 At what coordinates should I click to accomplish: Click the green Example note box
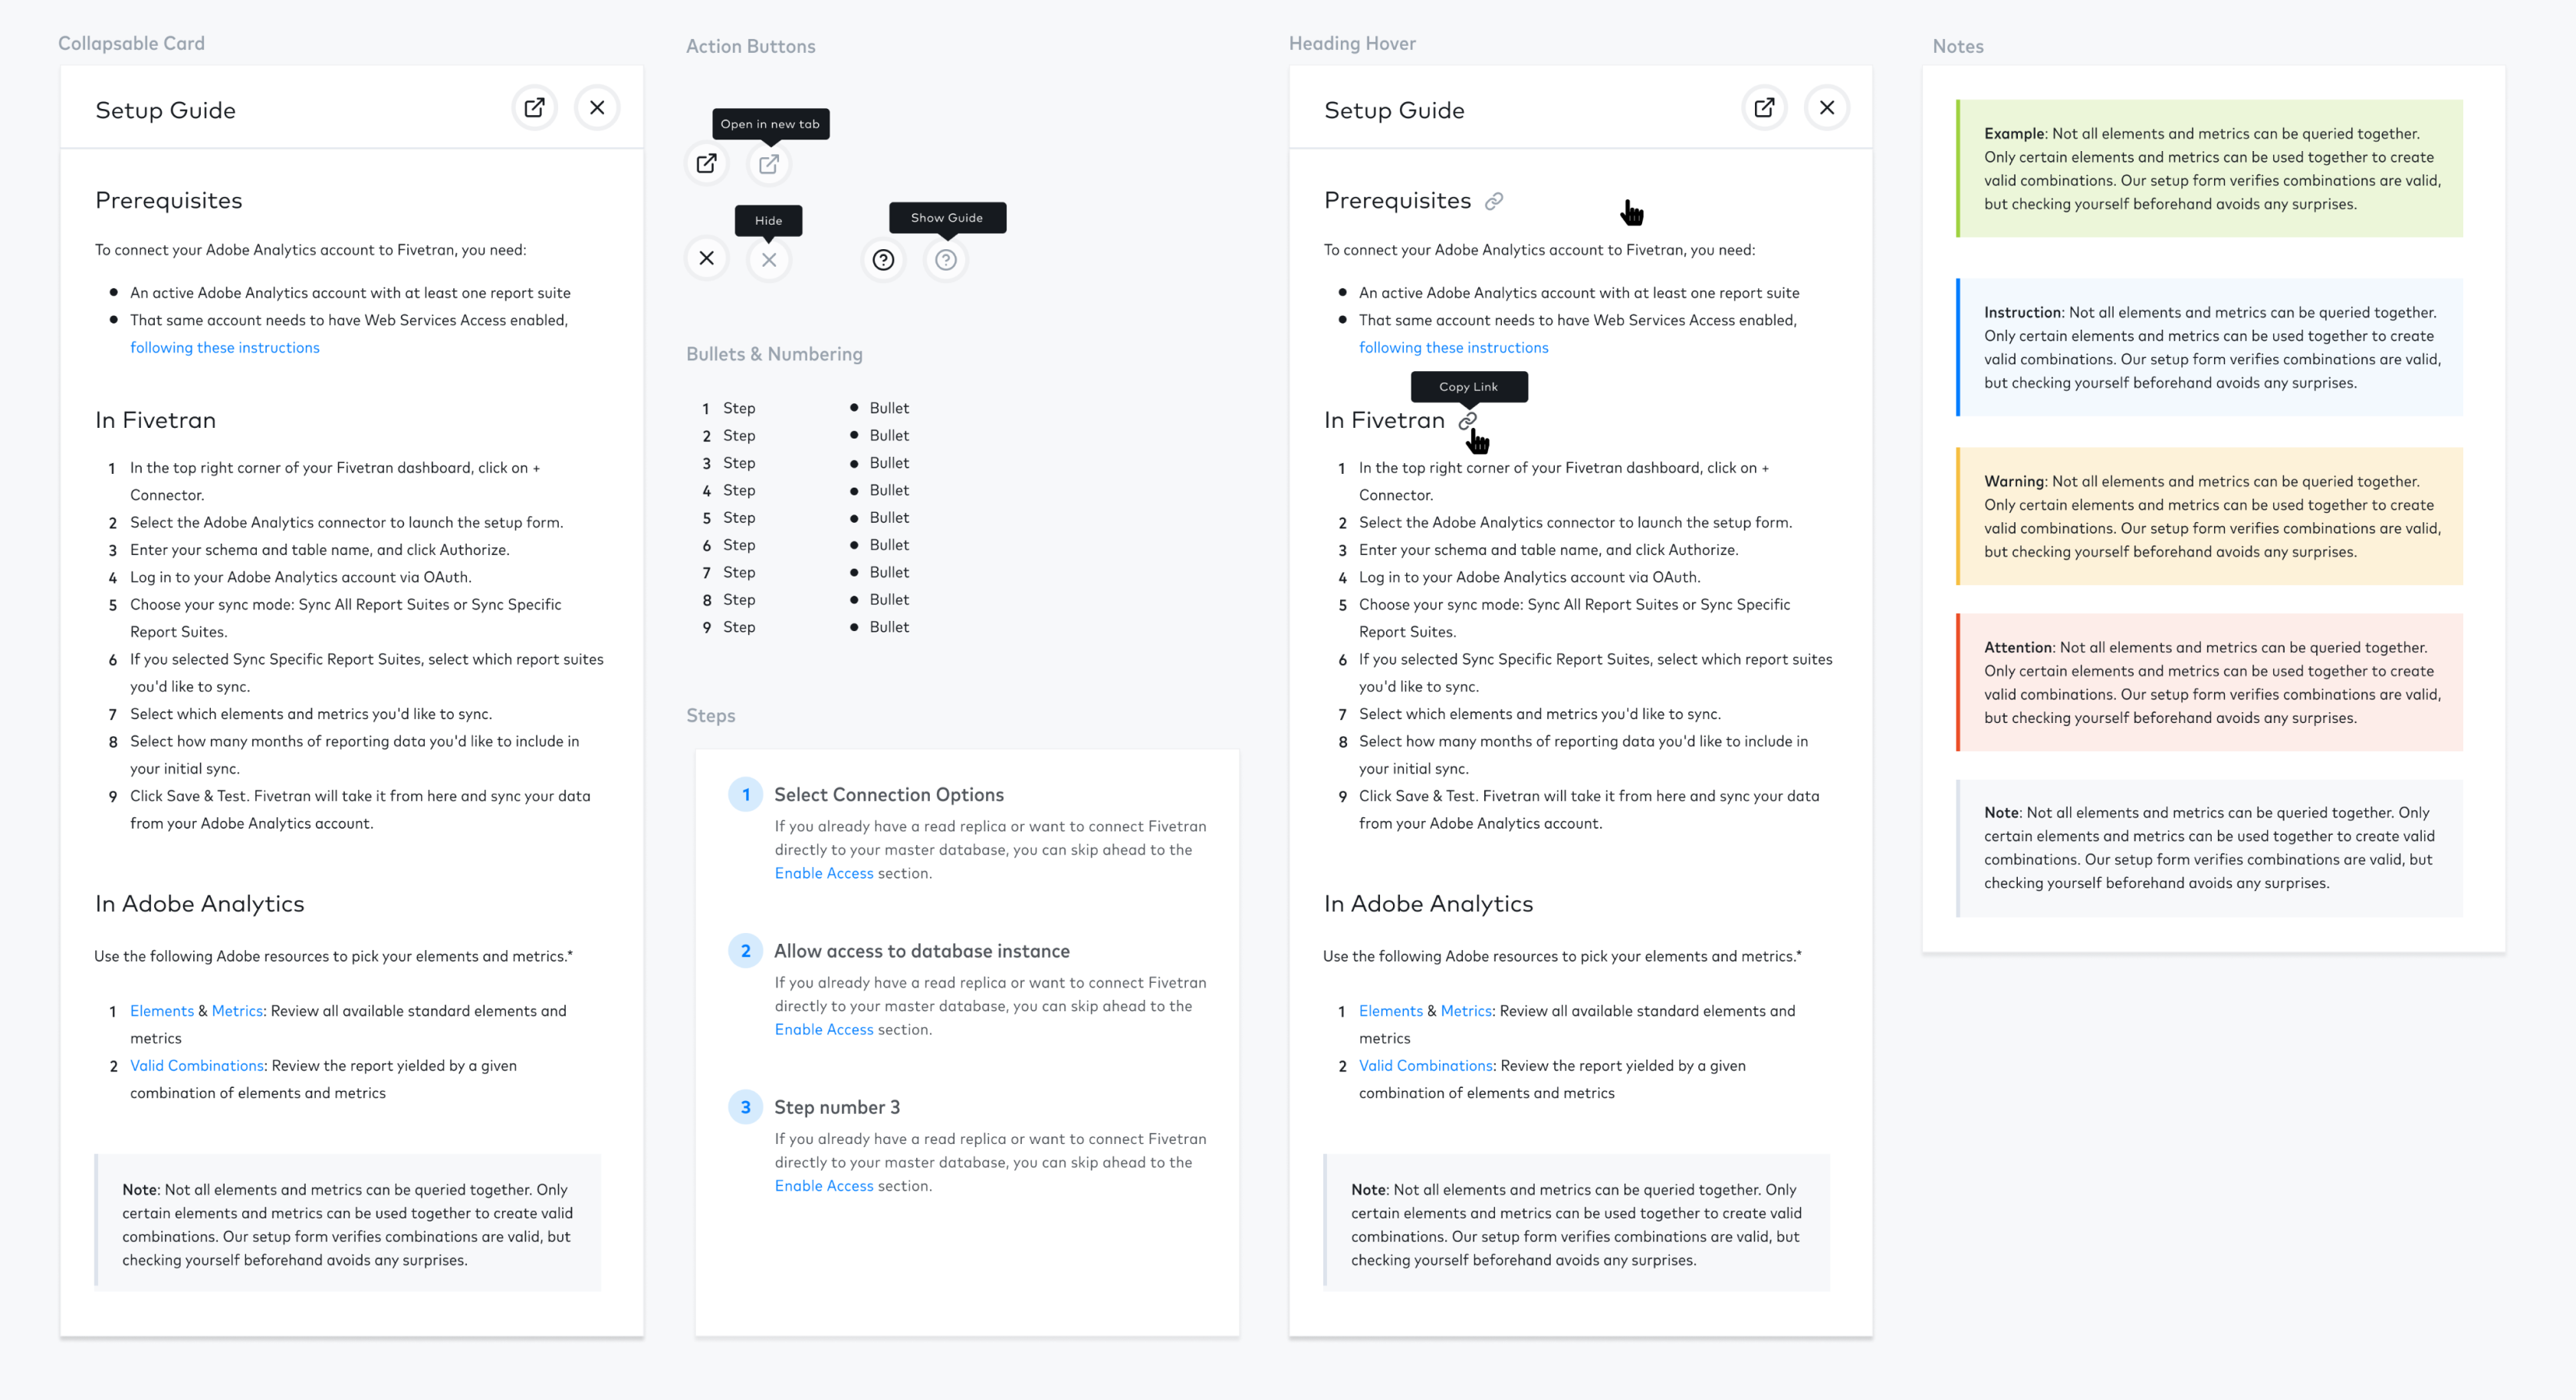pos(2210,168)
